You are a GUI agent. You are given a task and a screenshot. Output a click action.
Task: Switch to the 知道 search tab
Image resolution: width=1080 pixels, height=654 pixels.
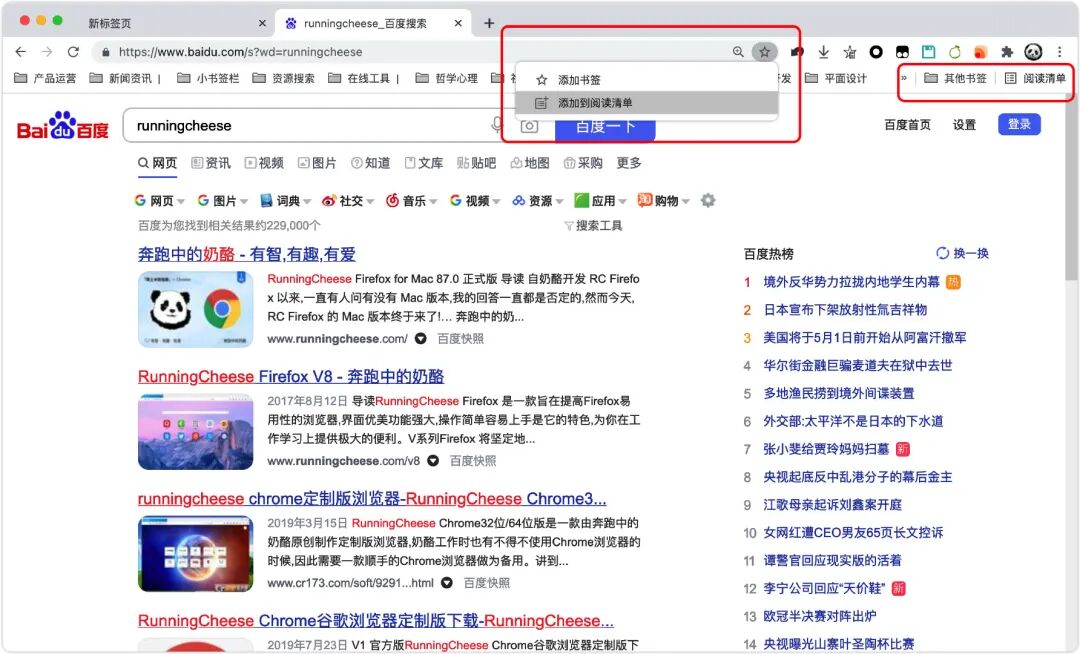(371, 163)
